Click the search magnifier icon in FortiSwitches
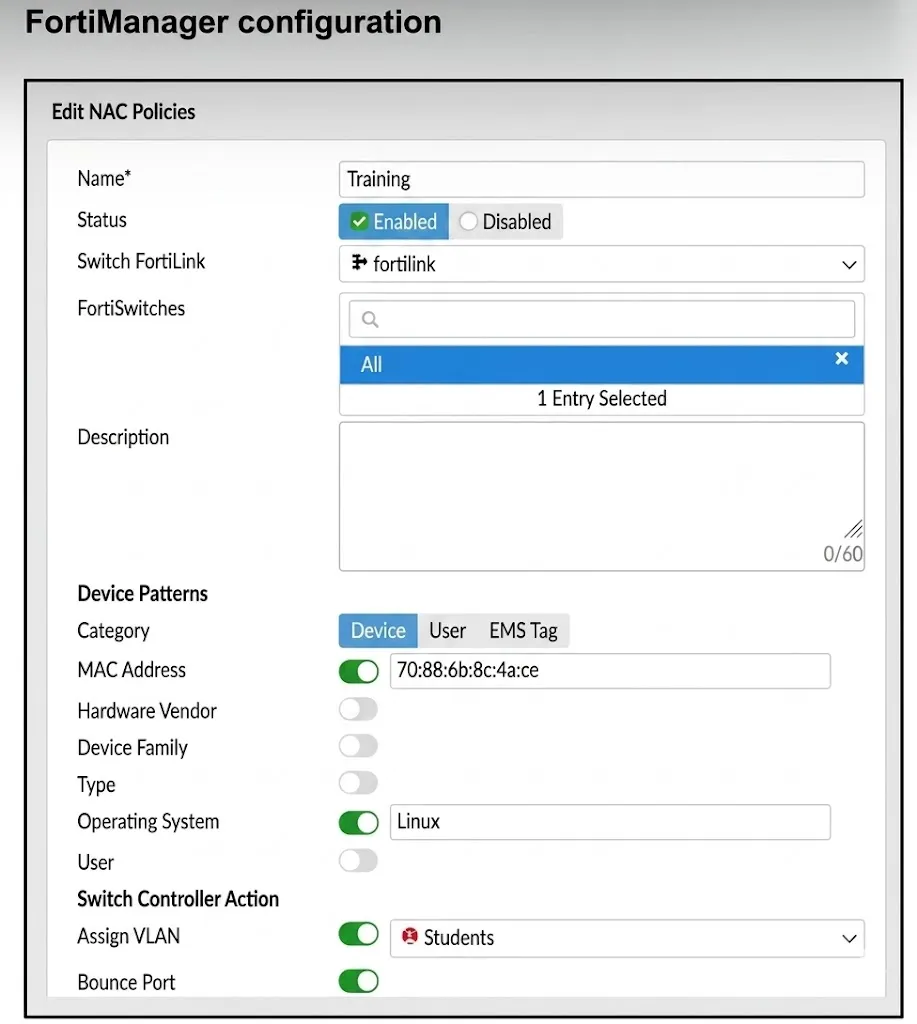This screenshot has width=917, height=1024. [x=370, y=319]
